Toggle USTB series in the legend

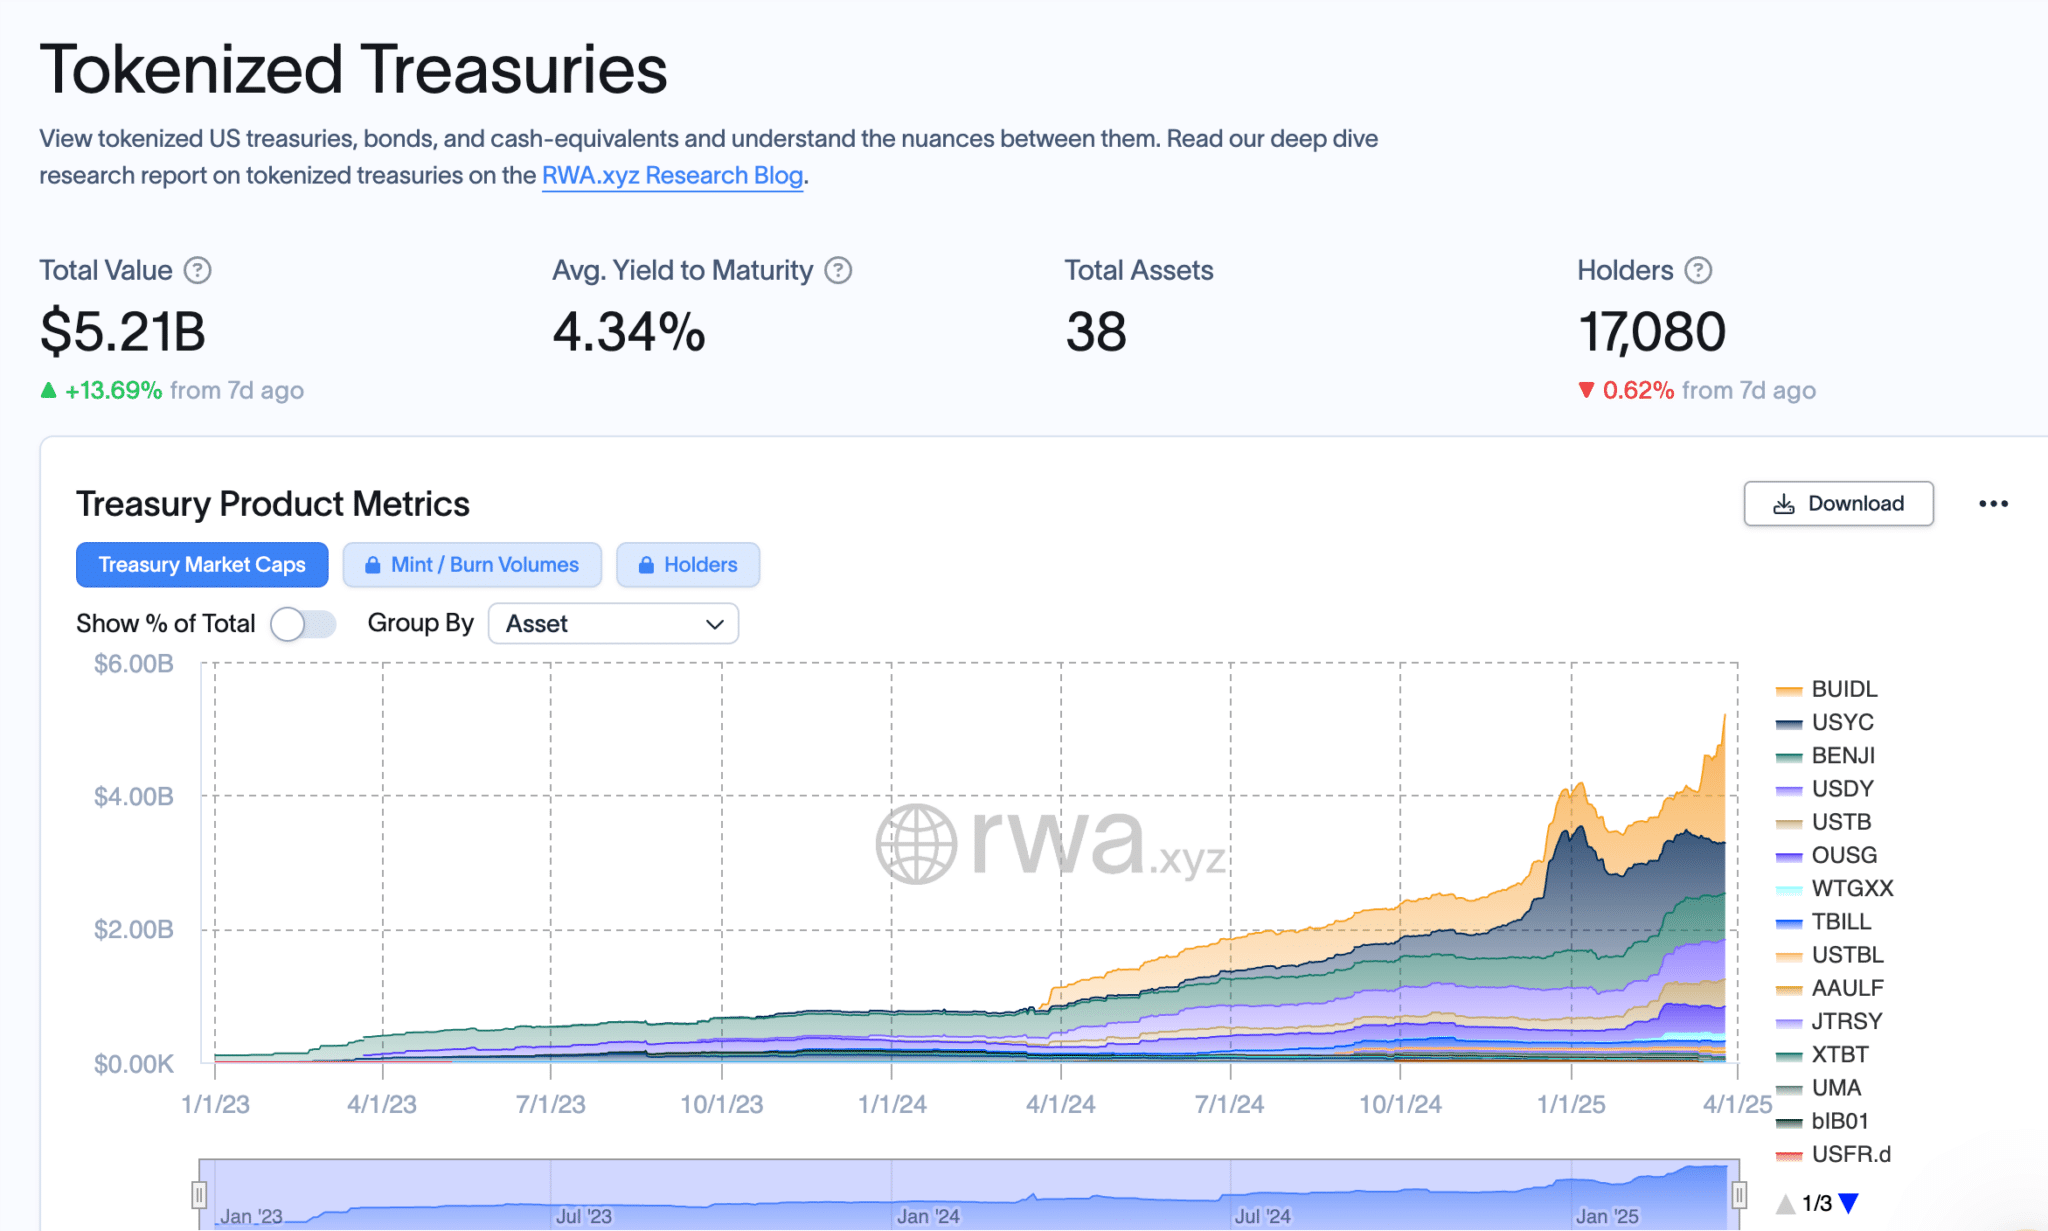click(1823, 822)
